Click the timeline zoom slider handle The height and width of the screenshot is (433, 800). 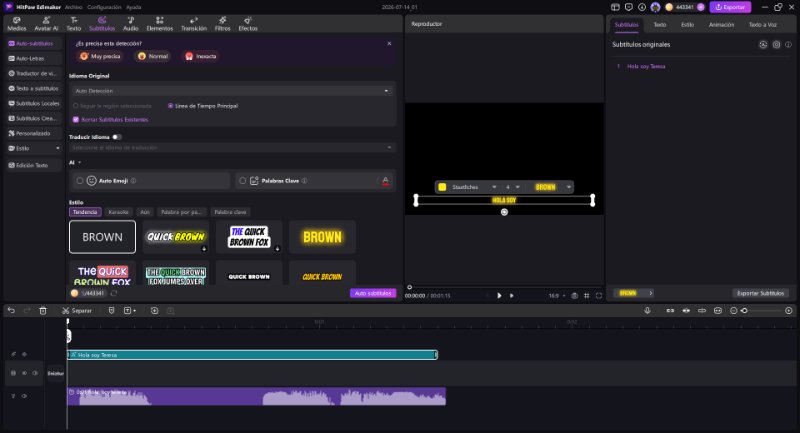coord(744,310)
